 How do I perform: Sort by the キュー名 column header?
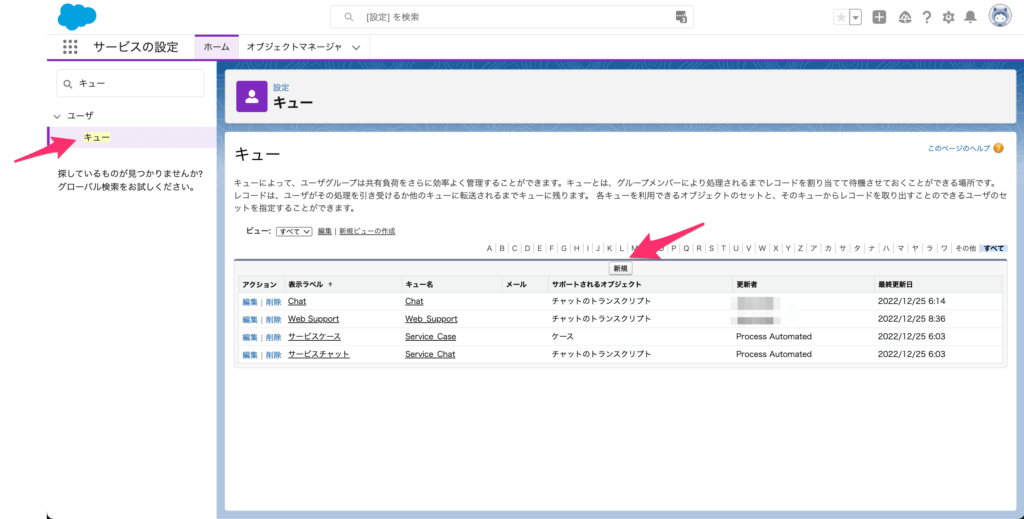(419, 285)
